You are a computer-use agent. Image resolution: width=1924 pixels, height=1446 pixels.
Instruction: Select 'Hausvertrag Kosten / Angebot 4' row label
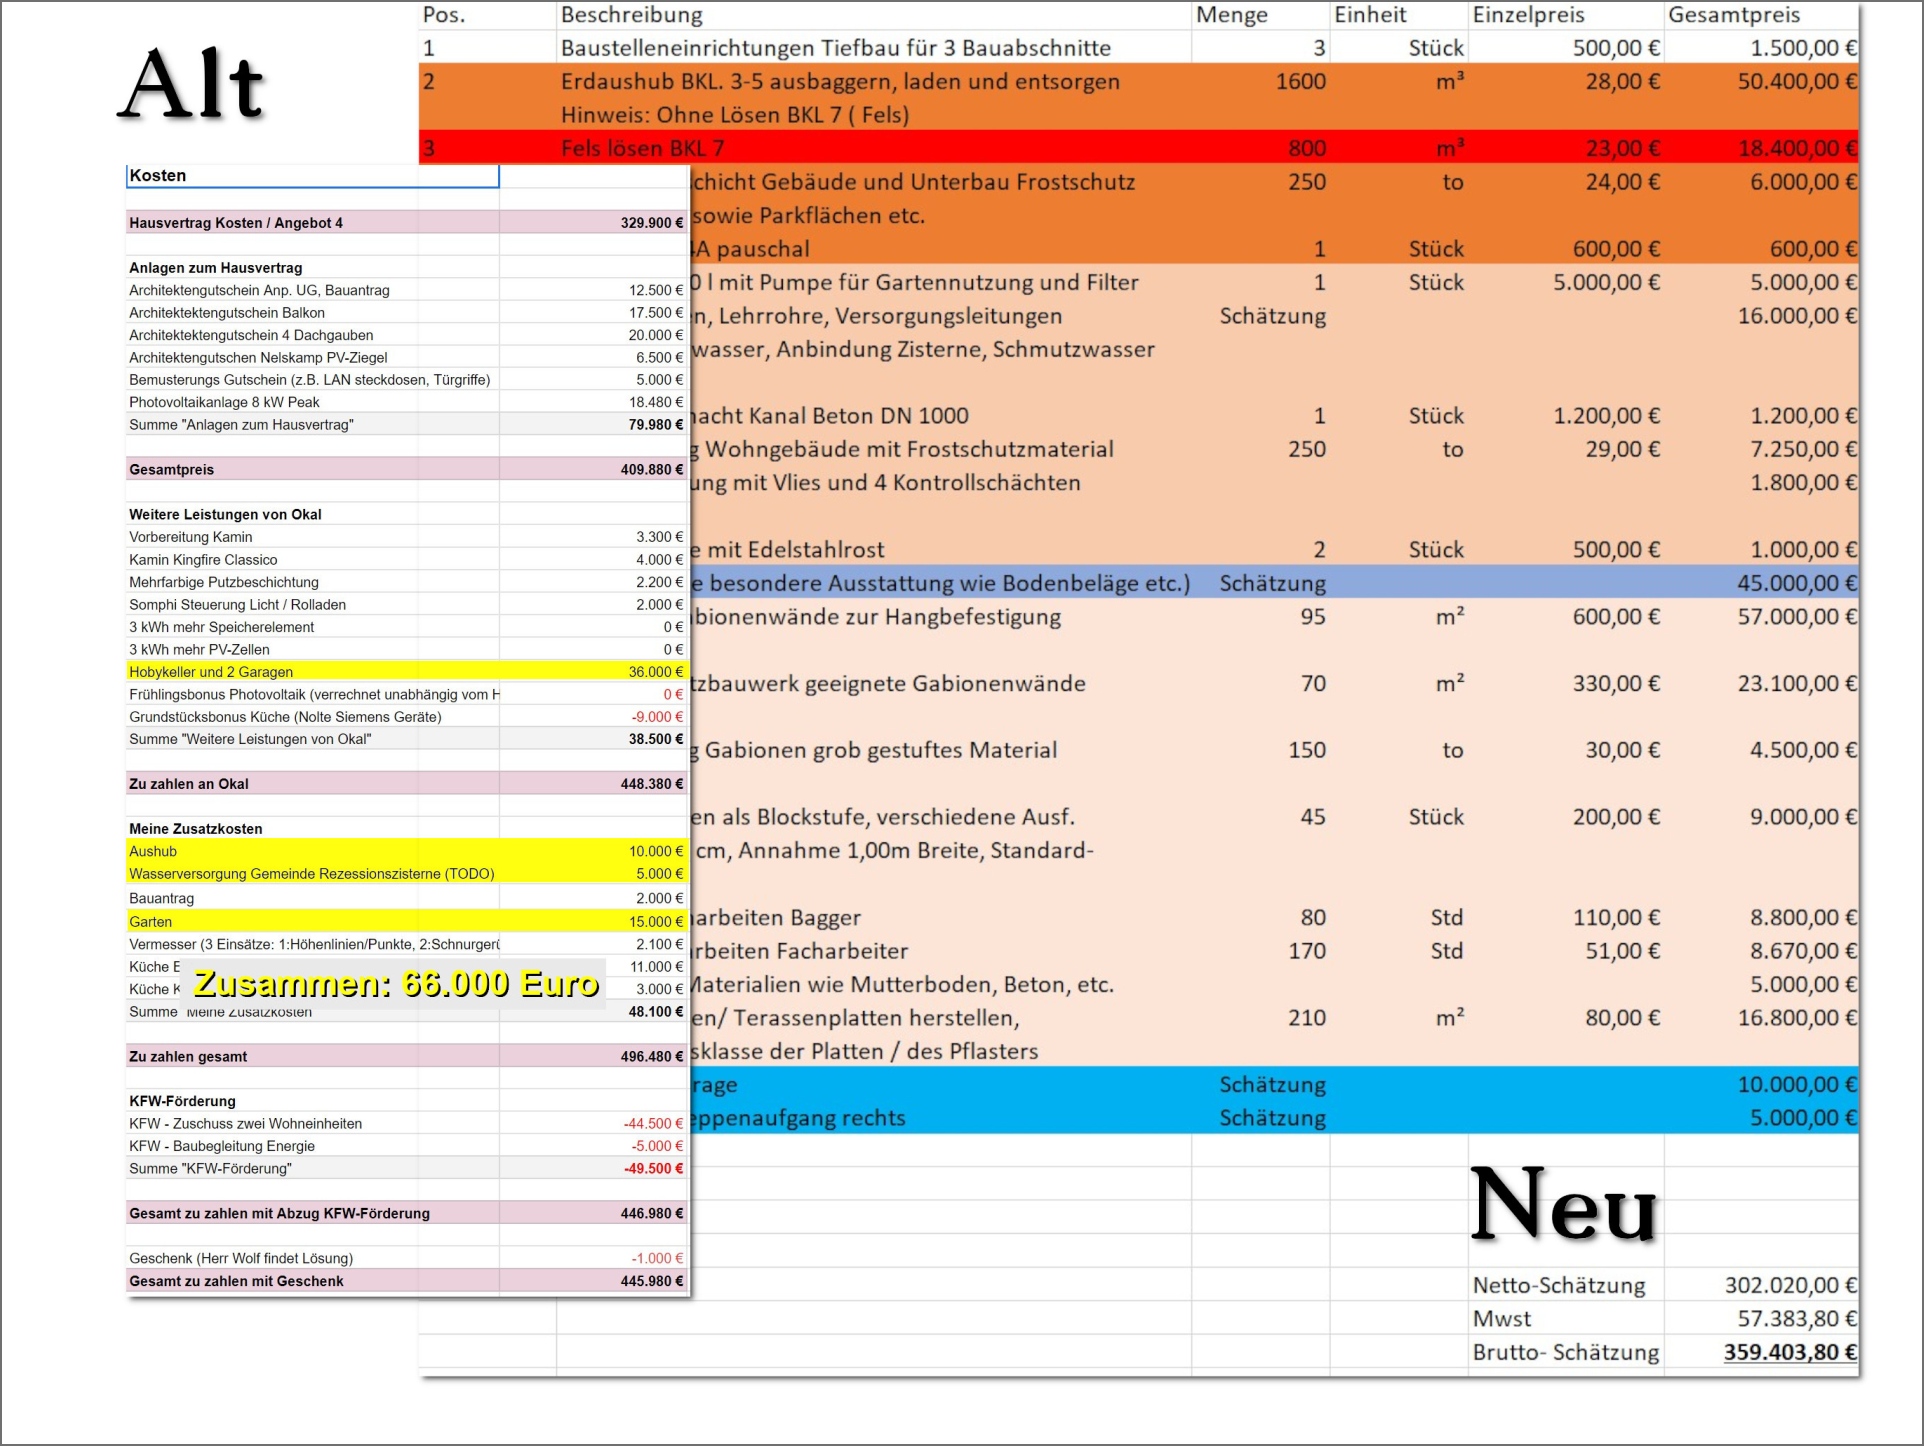coord(236,223)
